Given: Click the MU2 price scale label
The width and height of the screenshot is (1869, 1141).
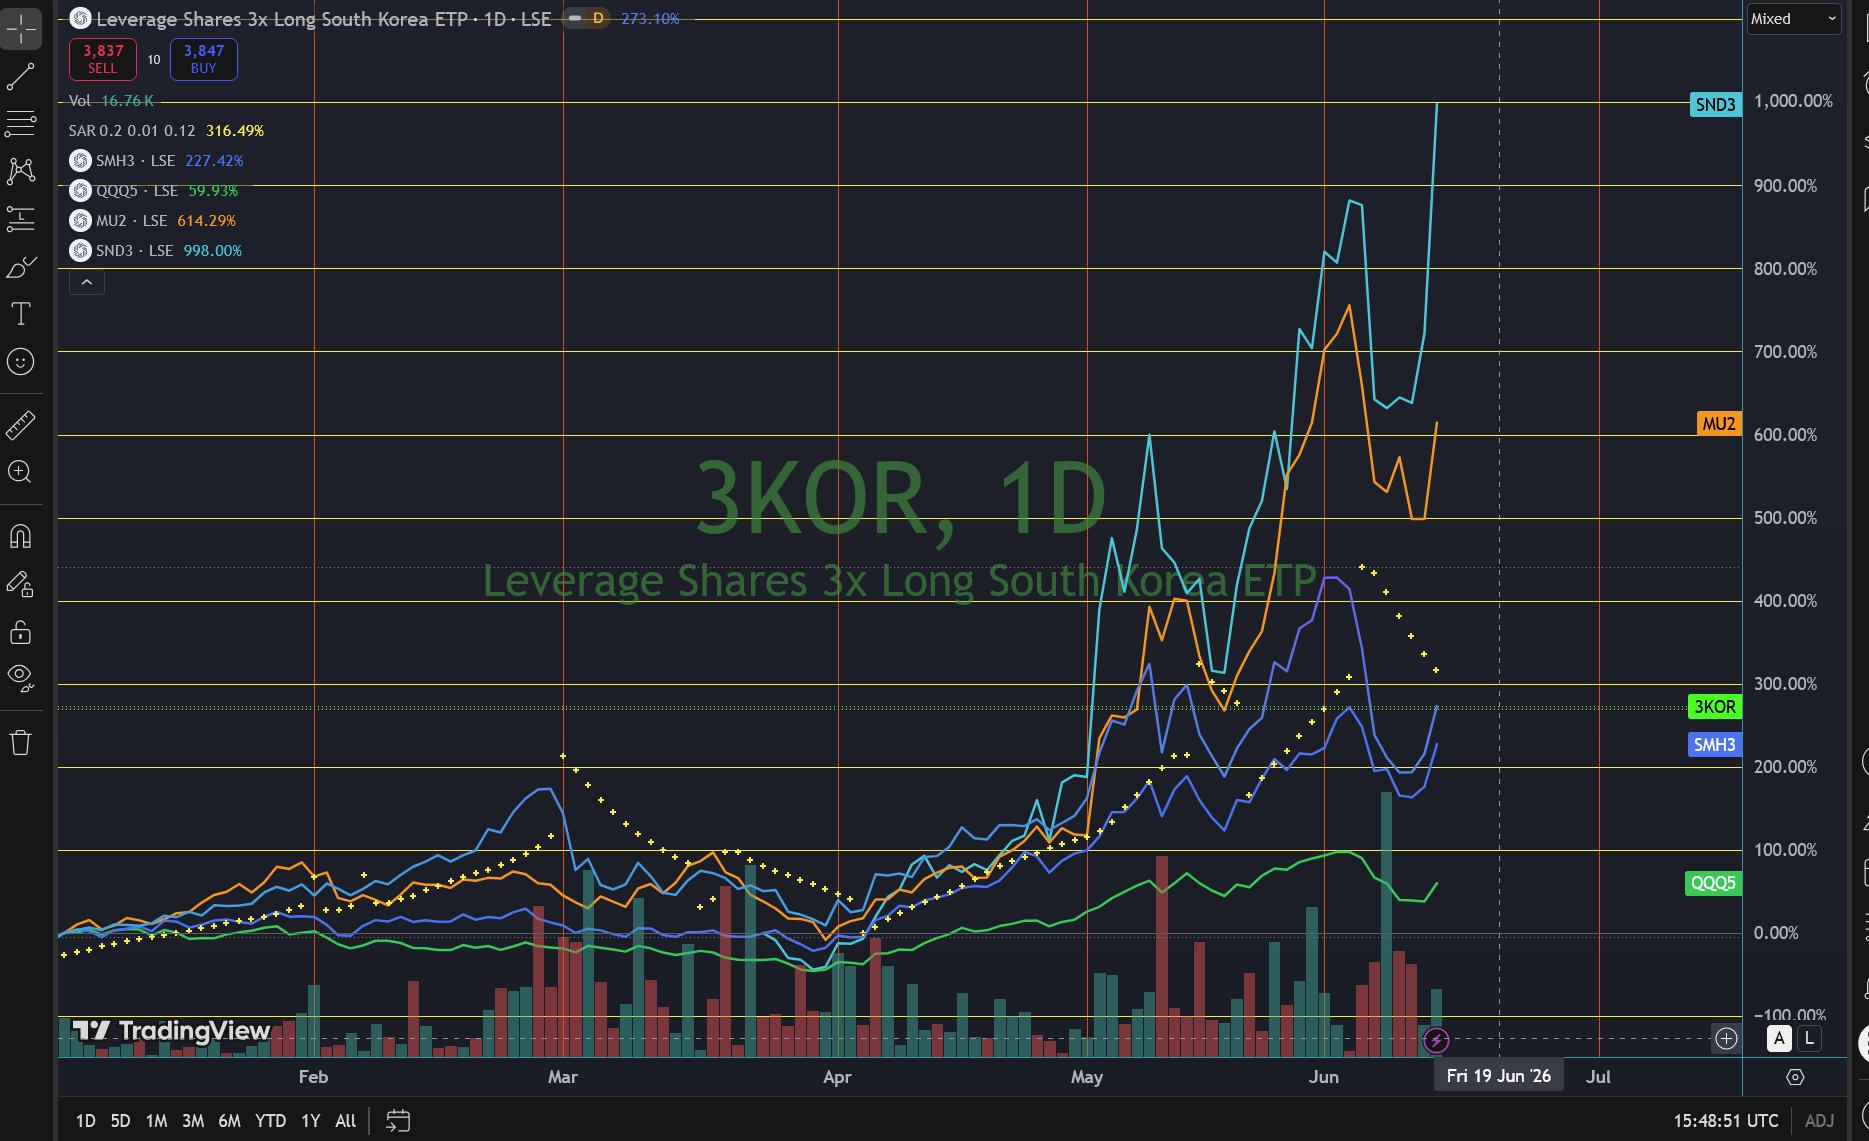Looking at the screenshot, I should pos(1719,424).
